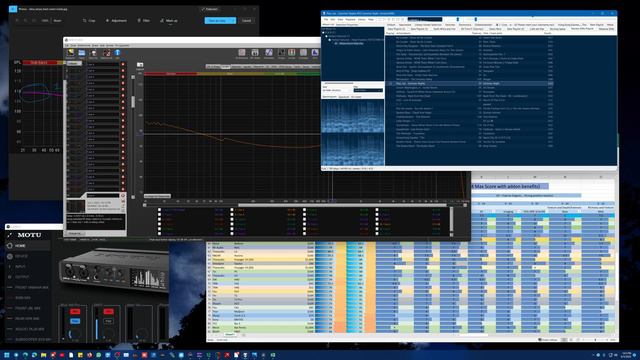Click Cancel button in Photos editor
This screenshot has width=640, height=360.
247,20
